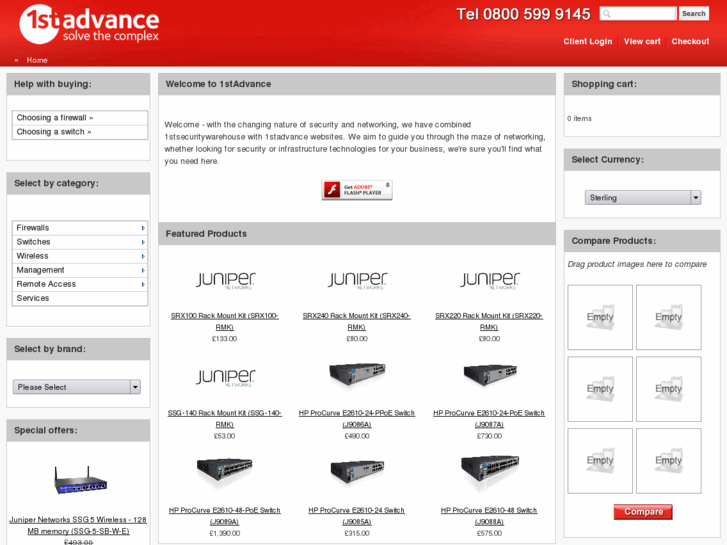Open Client Login
The height and width of the screenshot is (545, 727).
pos(587,41)
